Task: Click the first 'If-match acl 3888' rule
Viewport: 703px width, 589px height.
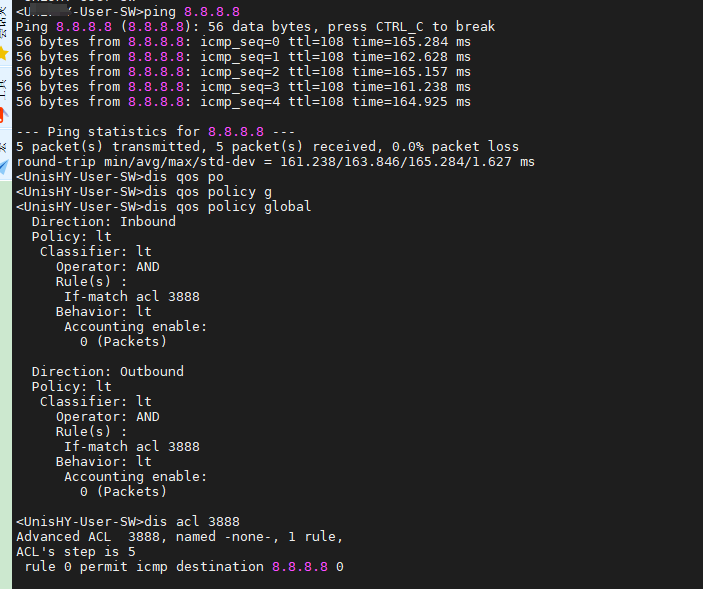Action: coord(131,297)
